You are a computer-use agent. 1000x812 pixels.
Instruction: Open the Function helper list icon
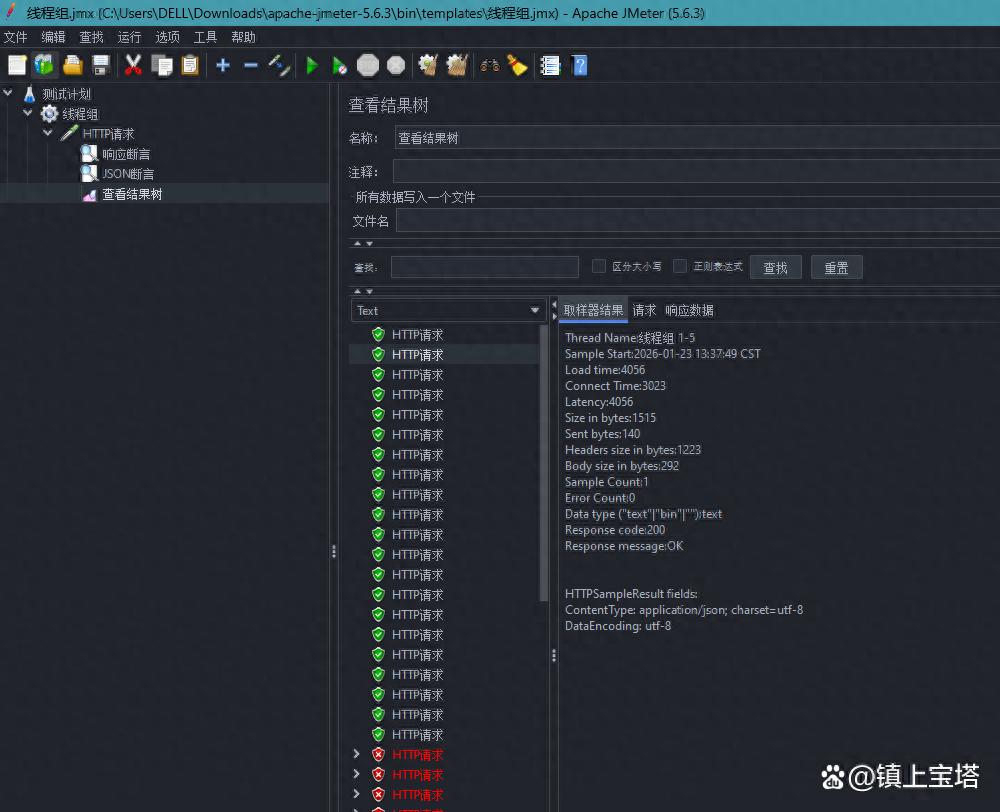550,65
